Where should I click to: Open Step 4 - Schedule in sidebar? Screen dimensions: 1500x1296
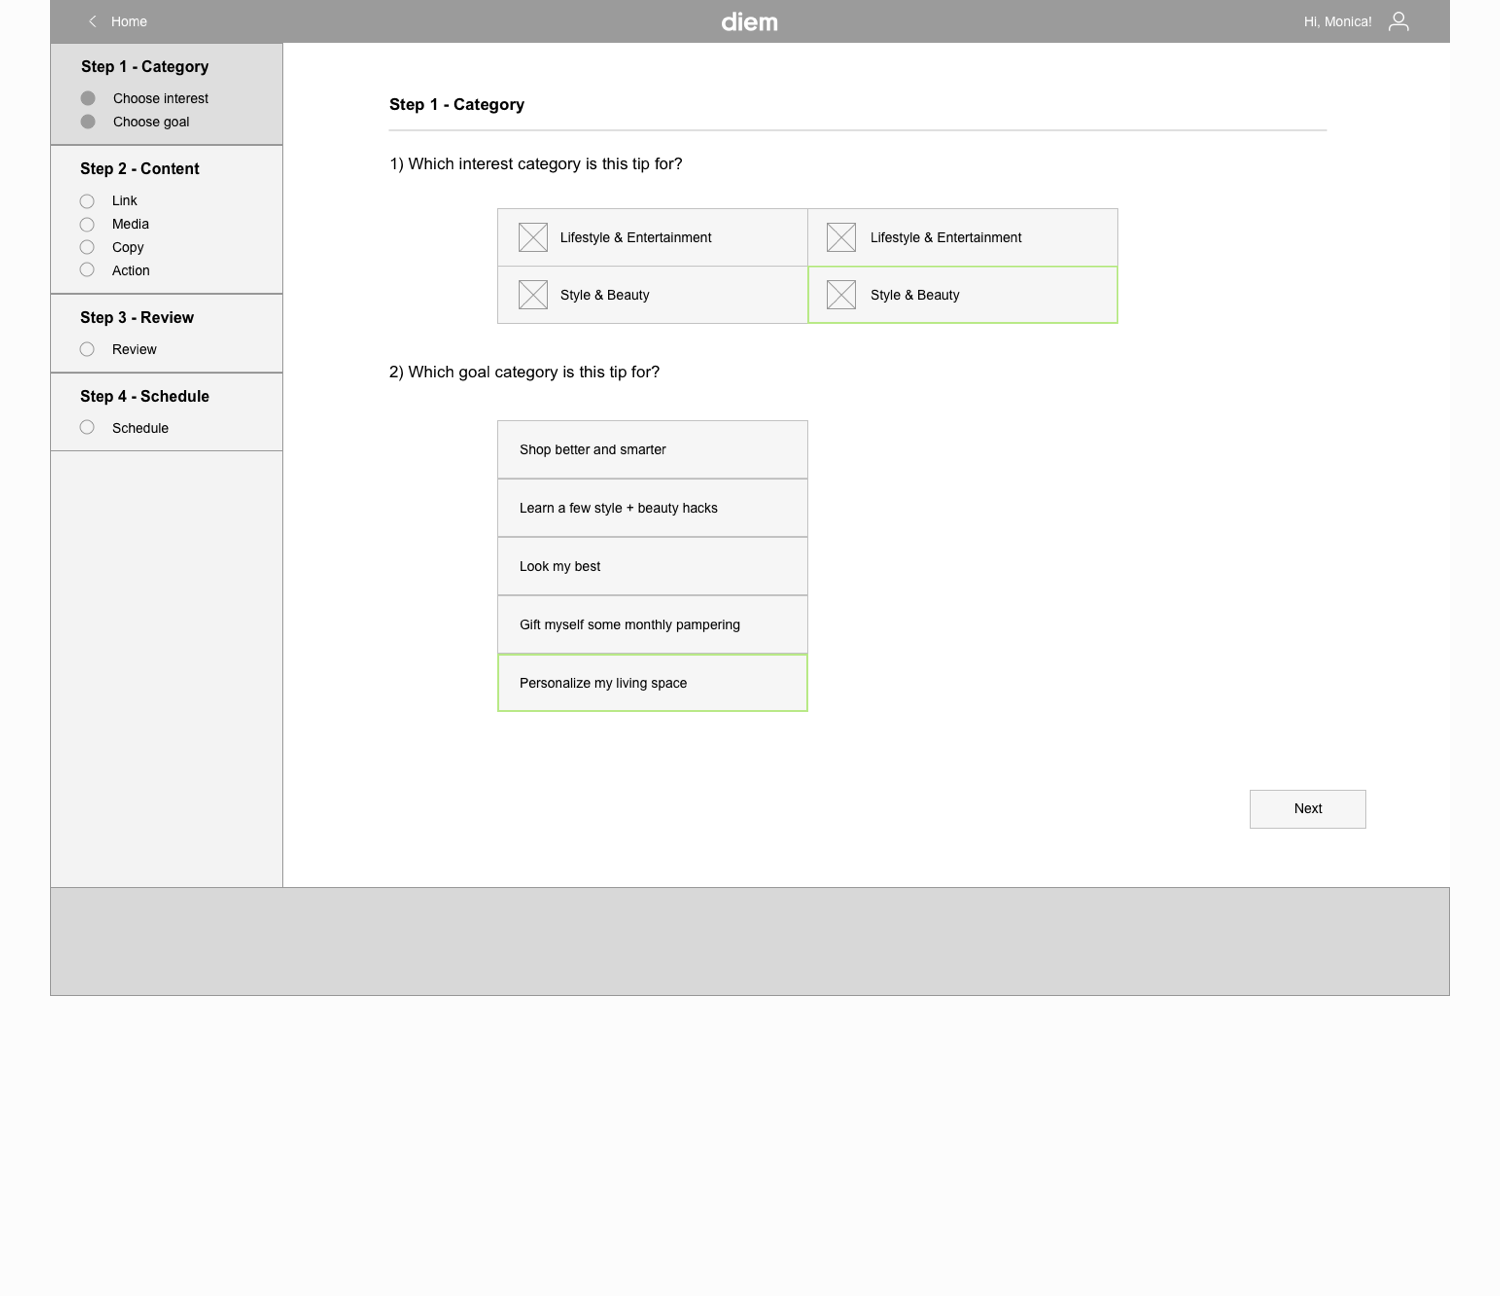tap(145, 396)
